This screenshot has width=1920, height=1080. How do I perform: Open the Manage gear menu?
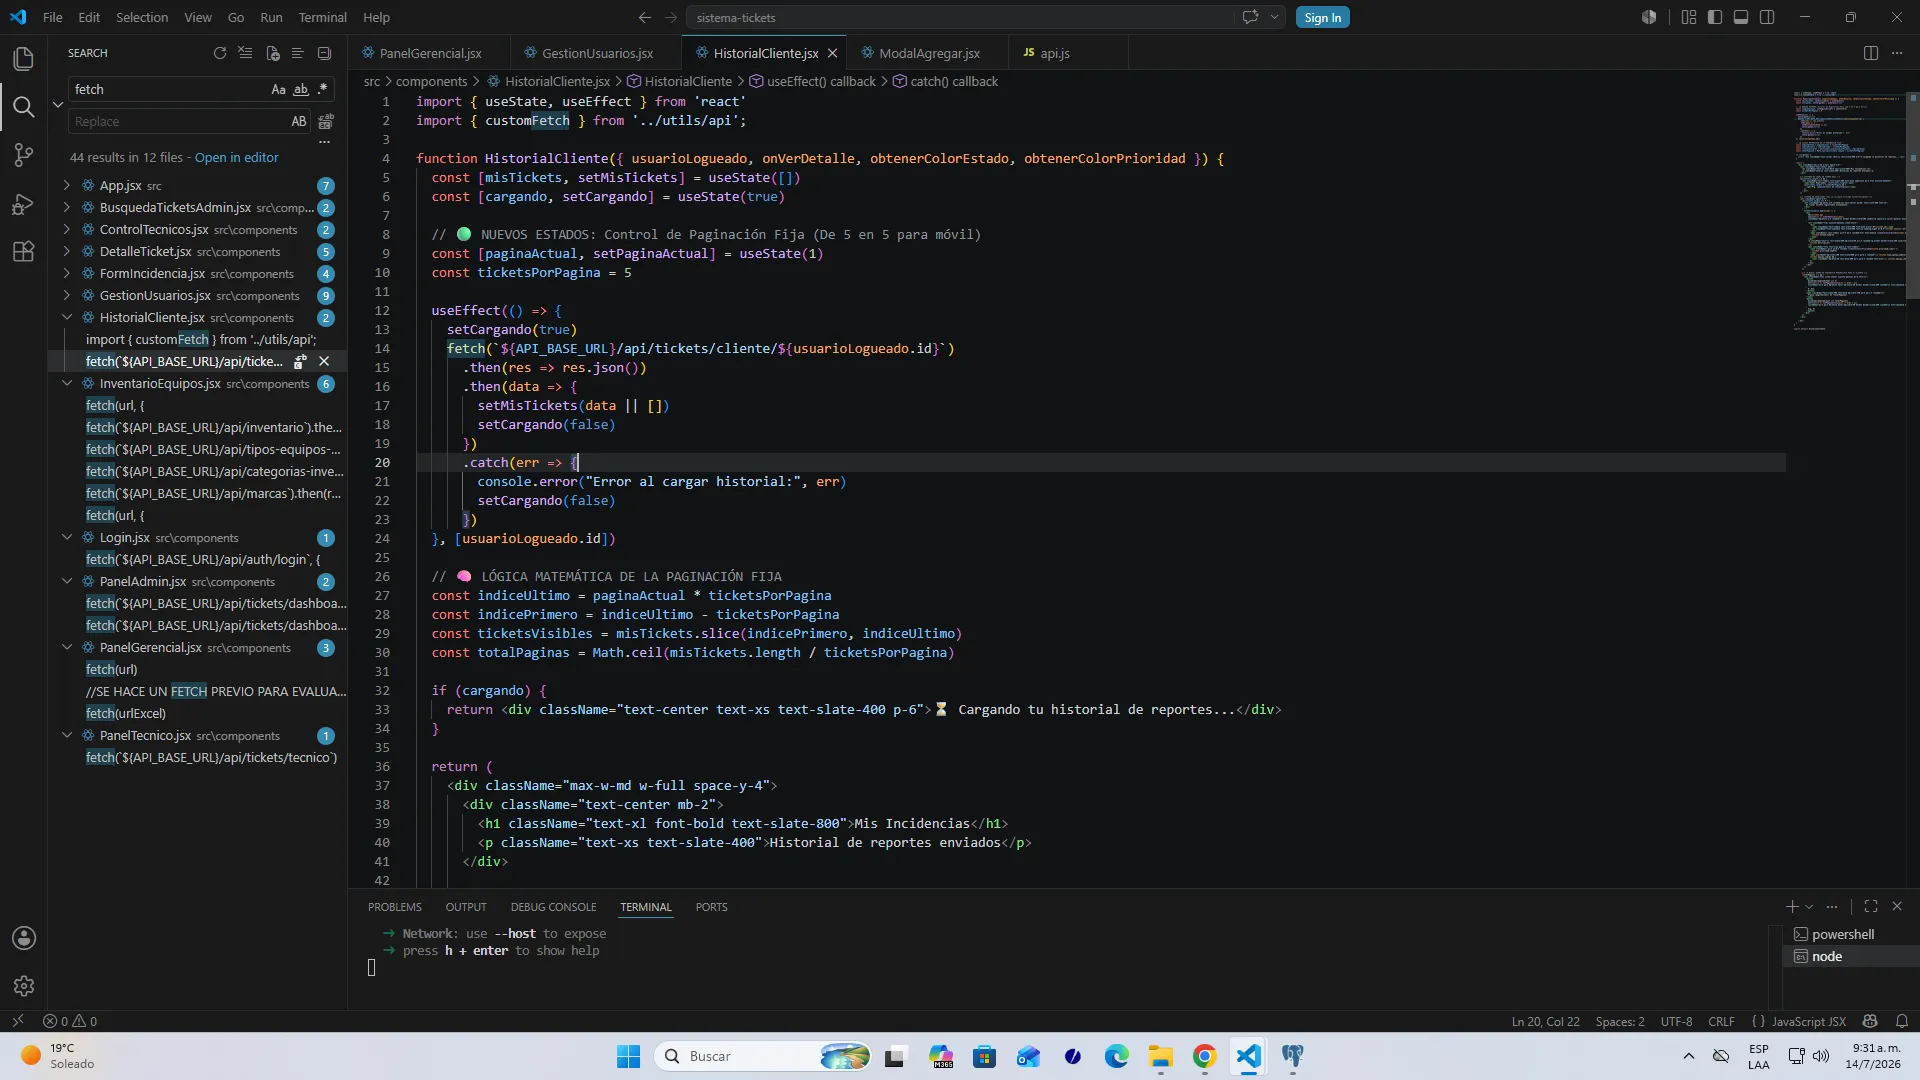[24, 986]
